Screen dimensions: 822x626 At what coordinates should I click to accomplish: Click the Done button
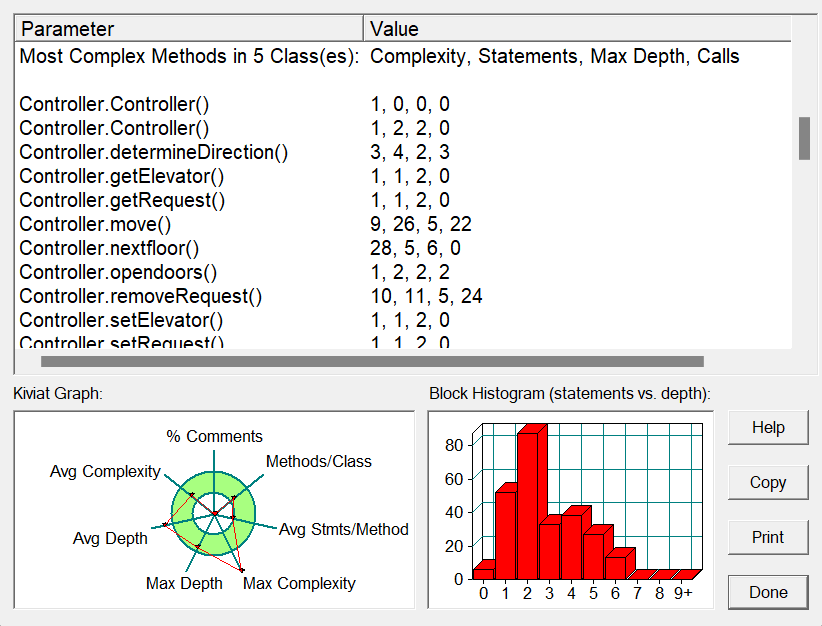(768, 592)
